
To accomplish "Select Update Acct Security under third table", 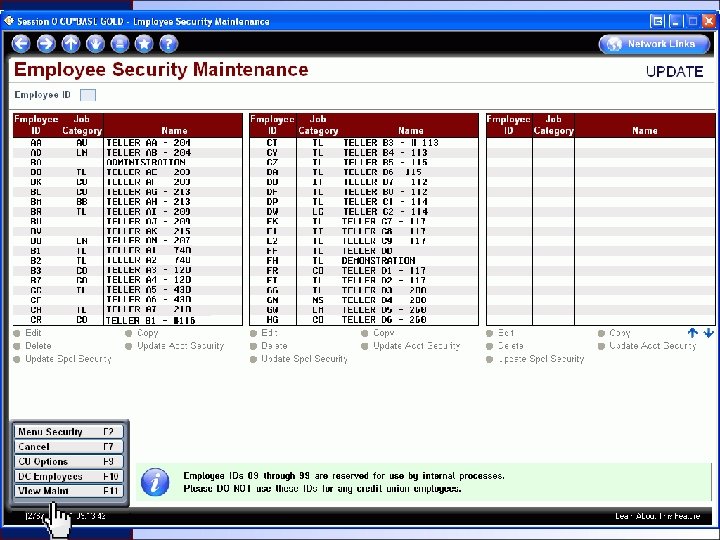I will click(x=647, y=346).
